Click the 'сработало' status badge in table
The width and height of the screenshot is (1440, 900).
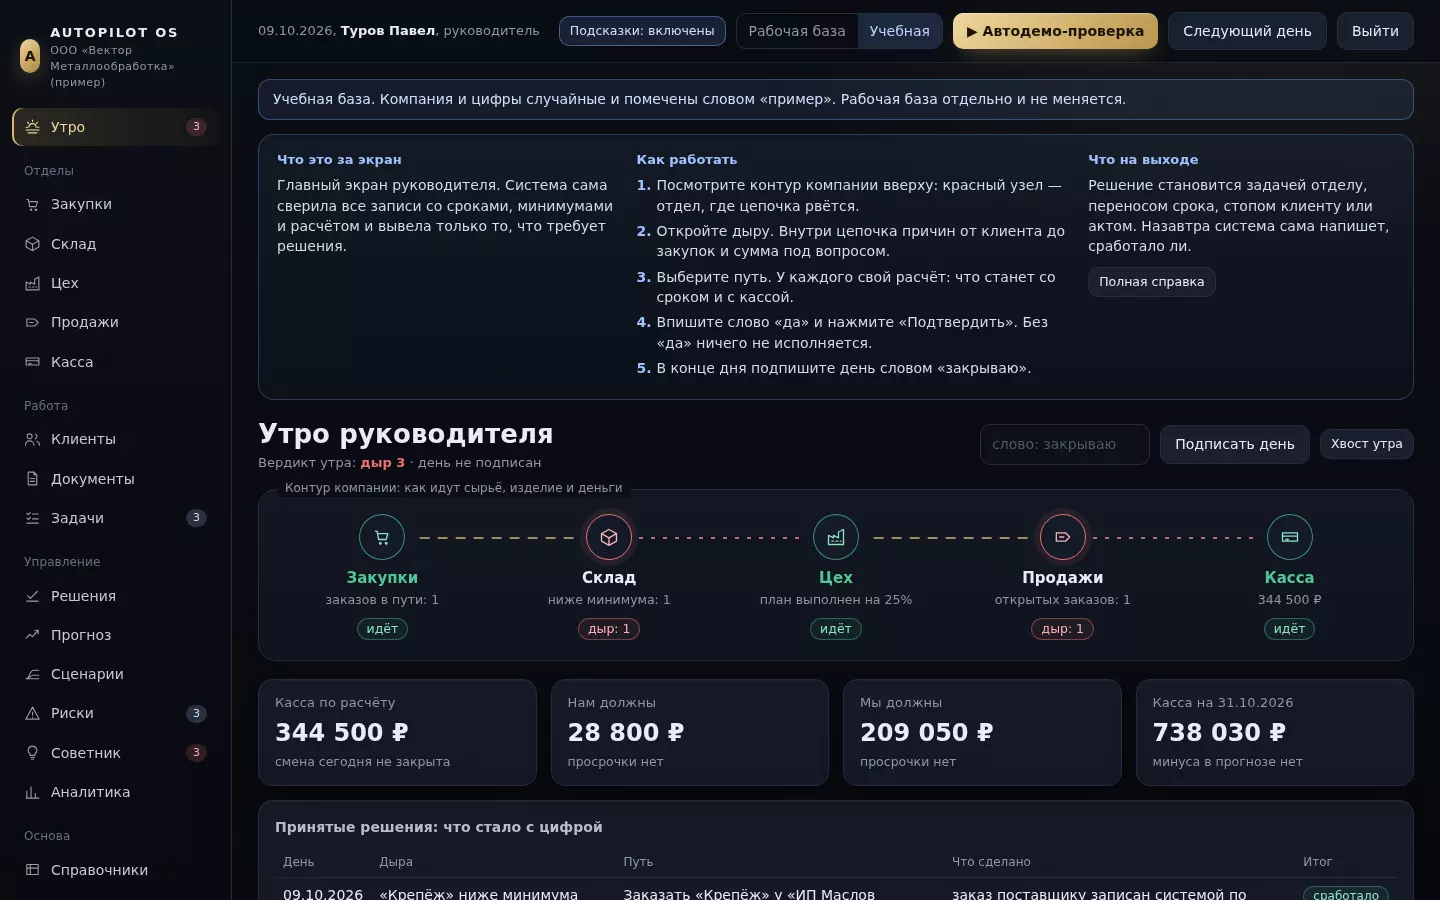tap(1346, 894)
